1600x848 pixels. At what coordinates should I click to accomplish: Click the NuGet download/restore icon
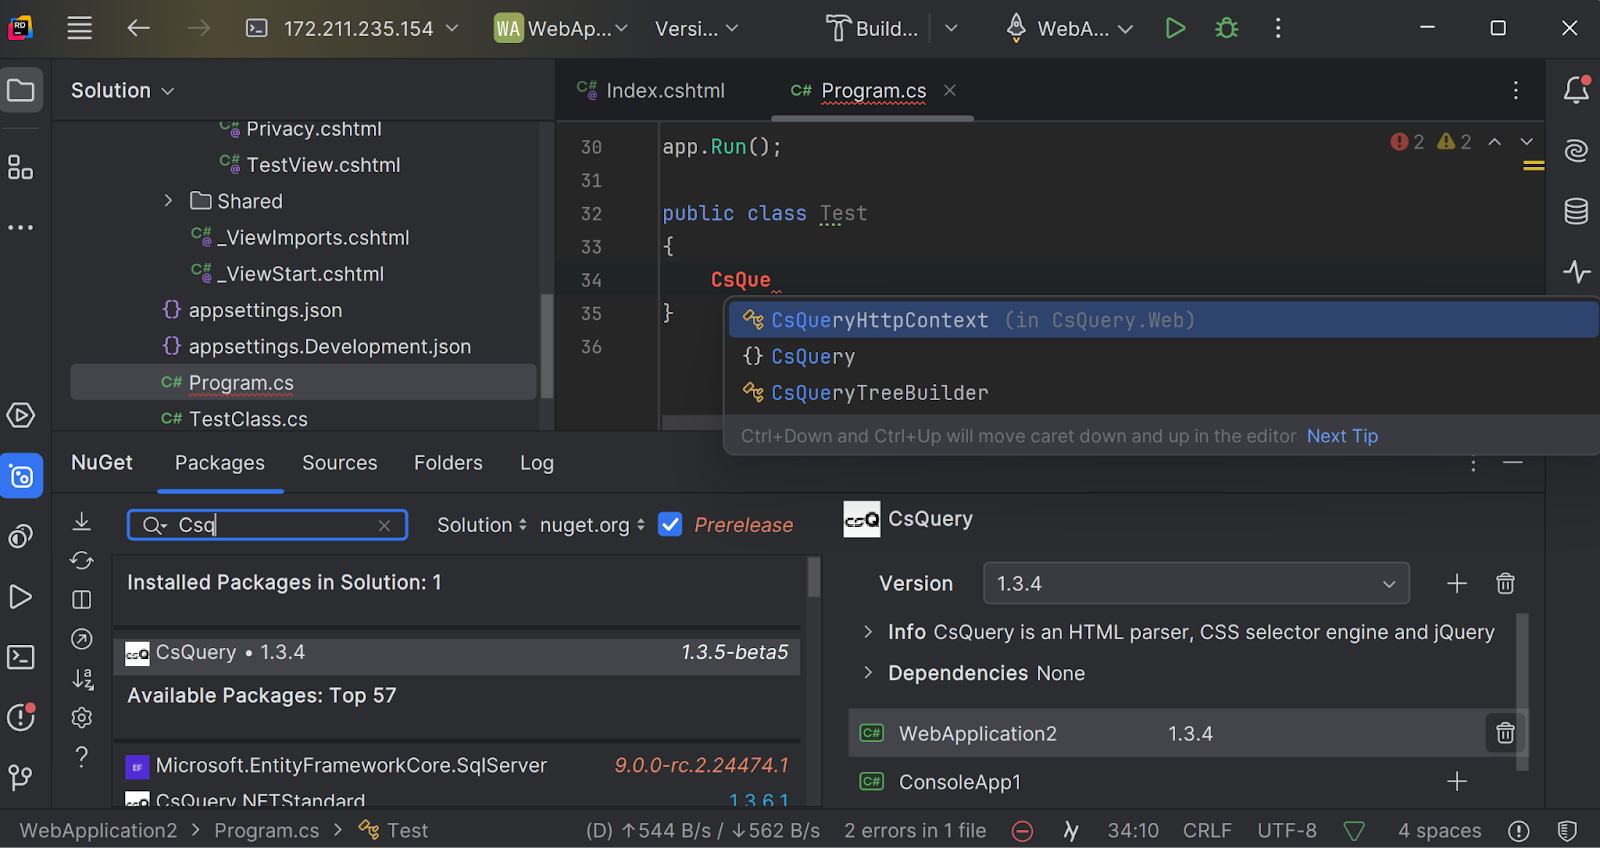[82, 521]
